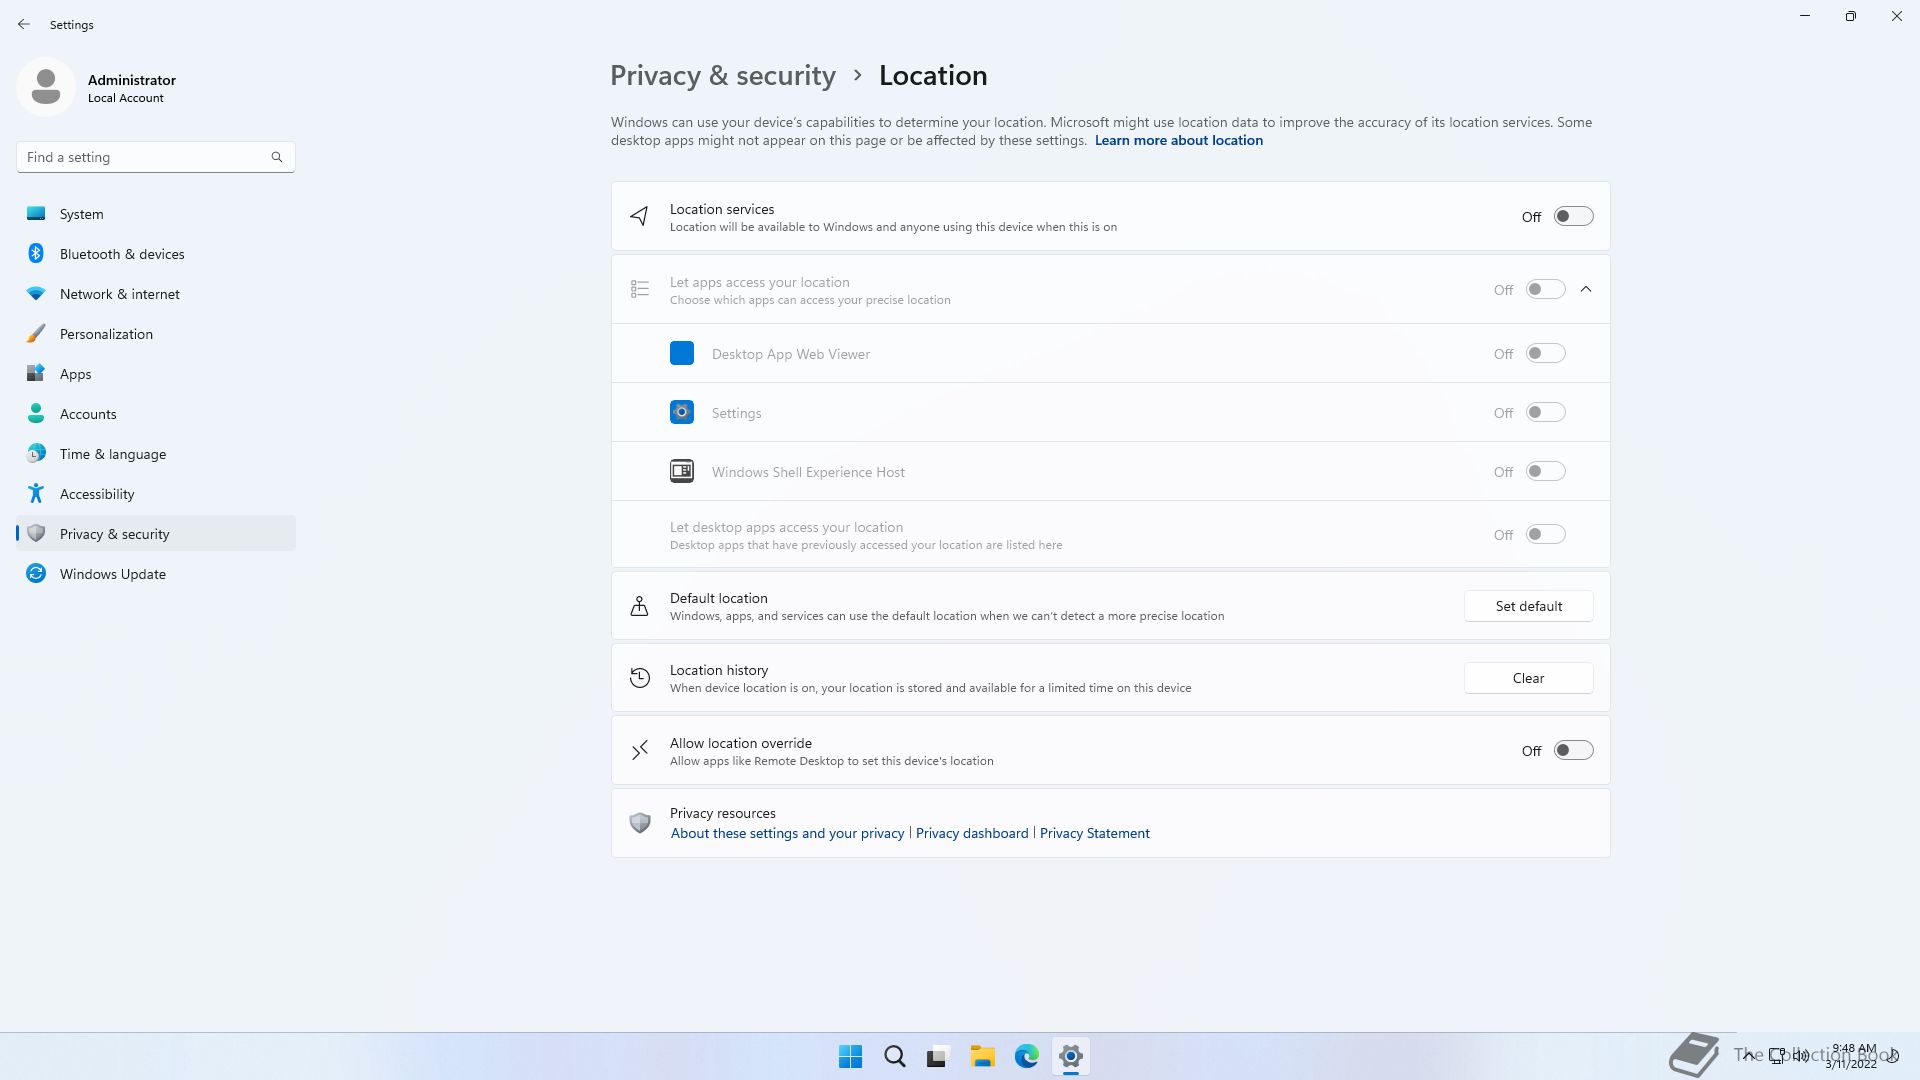Open Learn more about location link

1178,140
